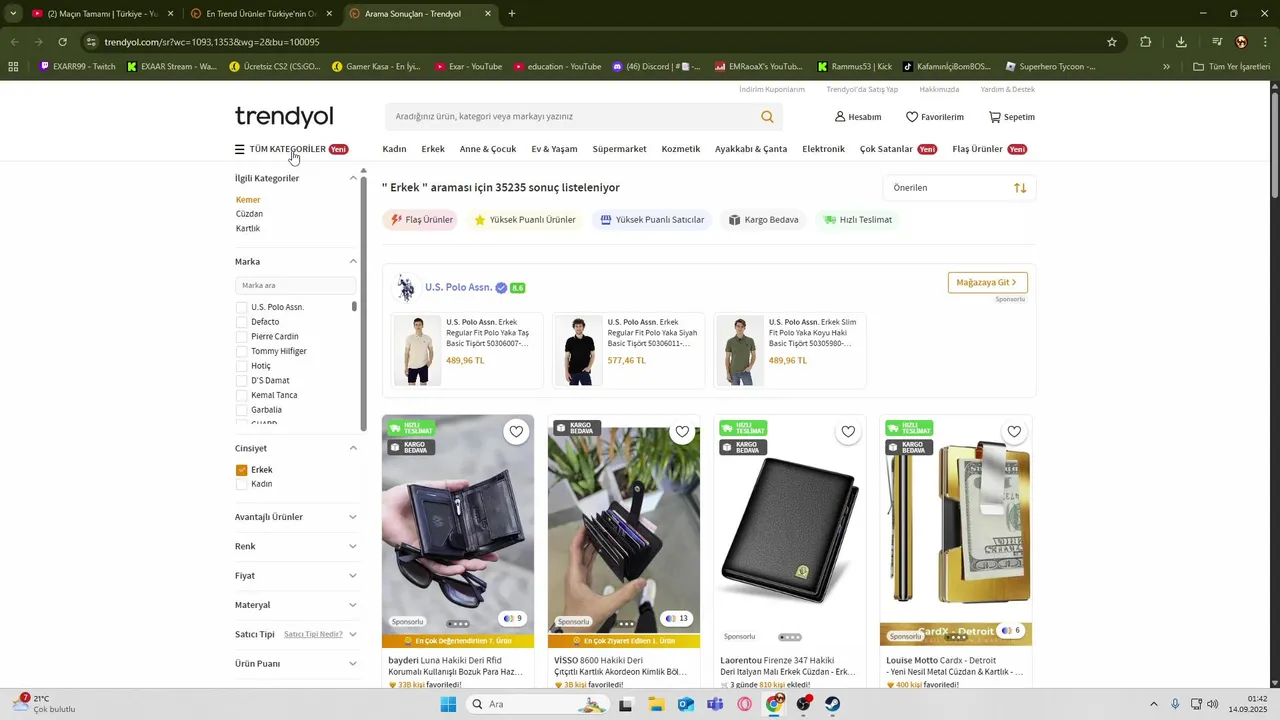
Task: Favorite the Louise Motto Cardx heart
Action: [1014, 432]
